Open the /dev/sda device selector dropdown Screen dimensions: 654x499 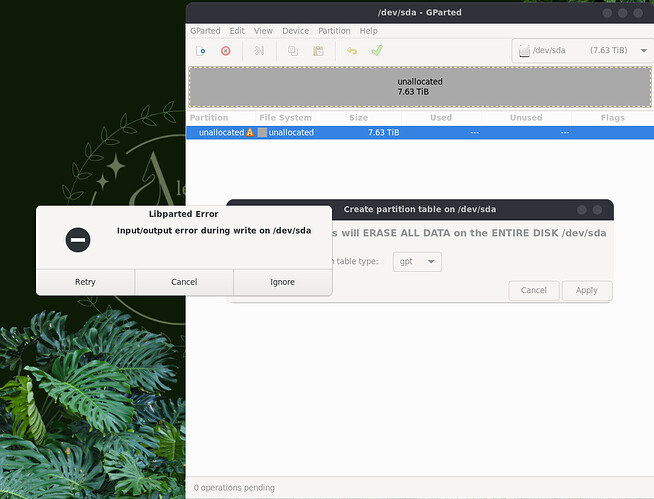click(583, 50)
